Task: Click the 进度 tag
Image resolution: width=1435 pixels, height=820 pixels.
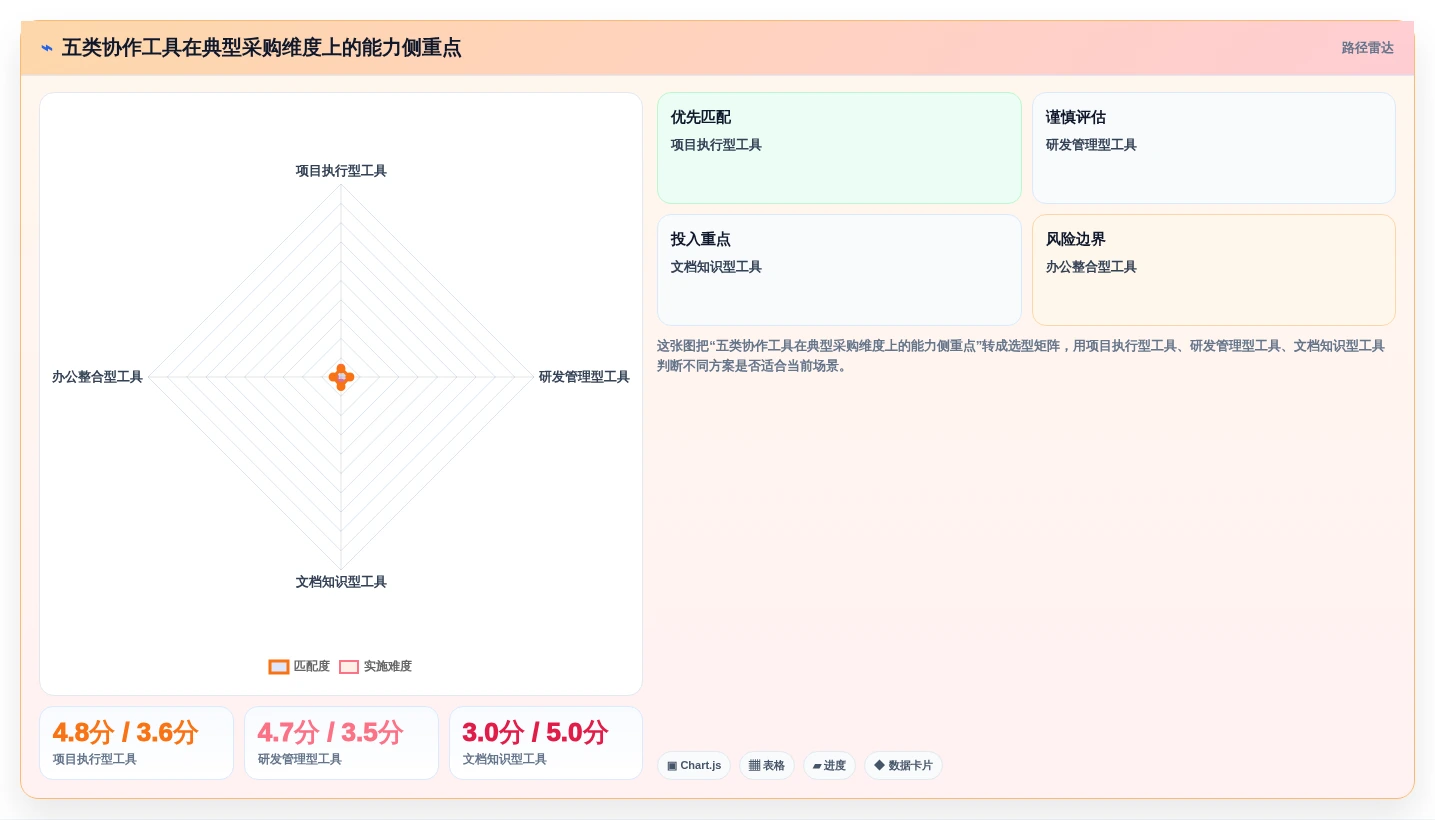Action: click(829, 766)
